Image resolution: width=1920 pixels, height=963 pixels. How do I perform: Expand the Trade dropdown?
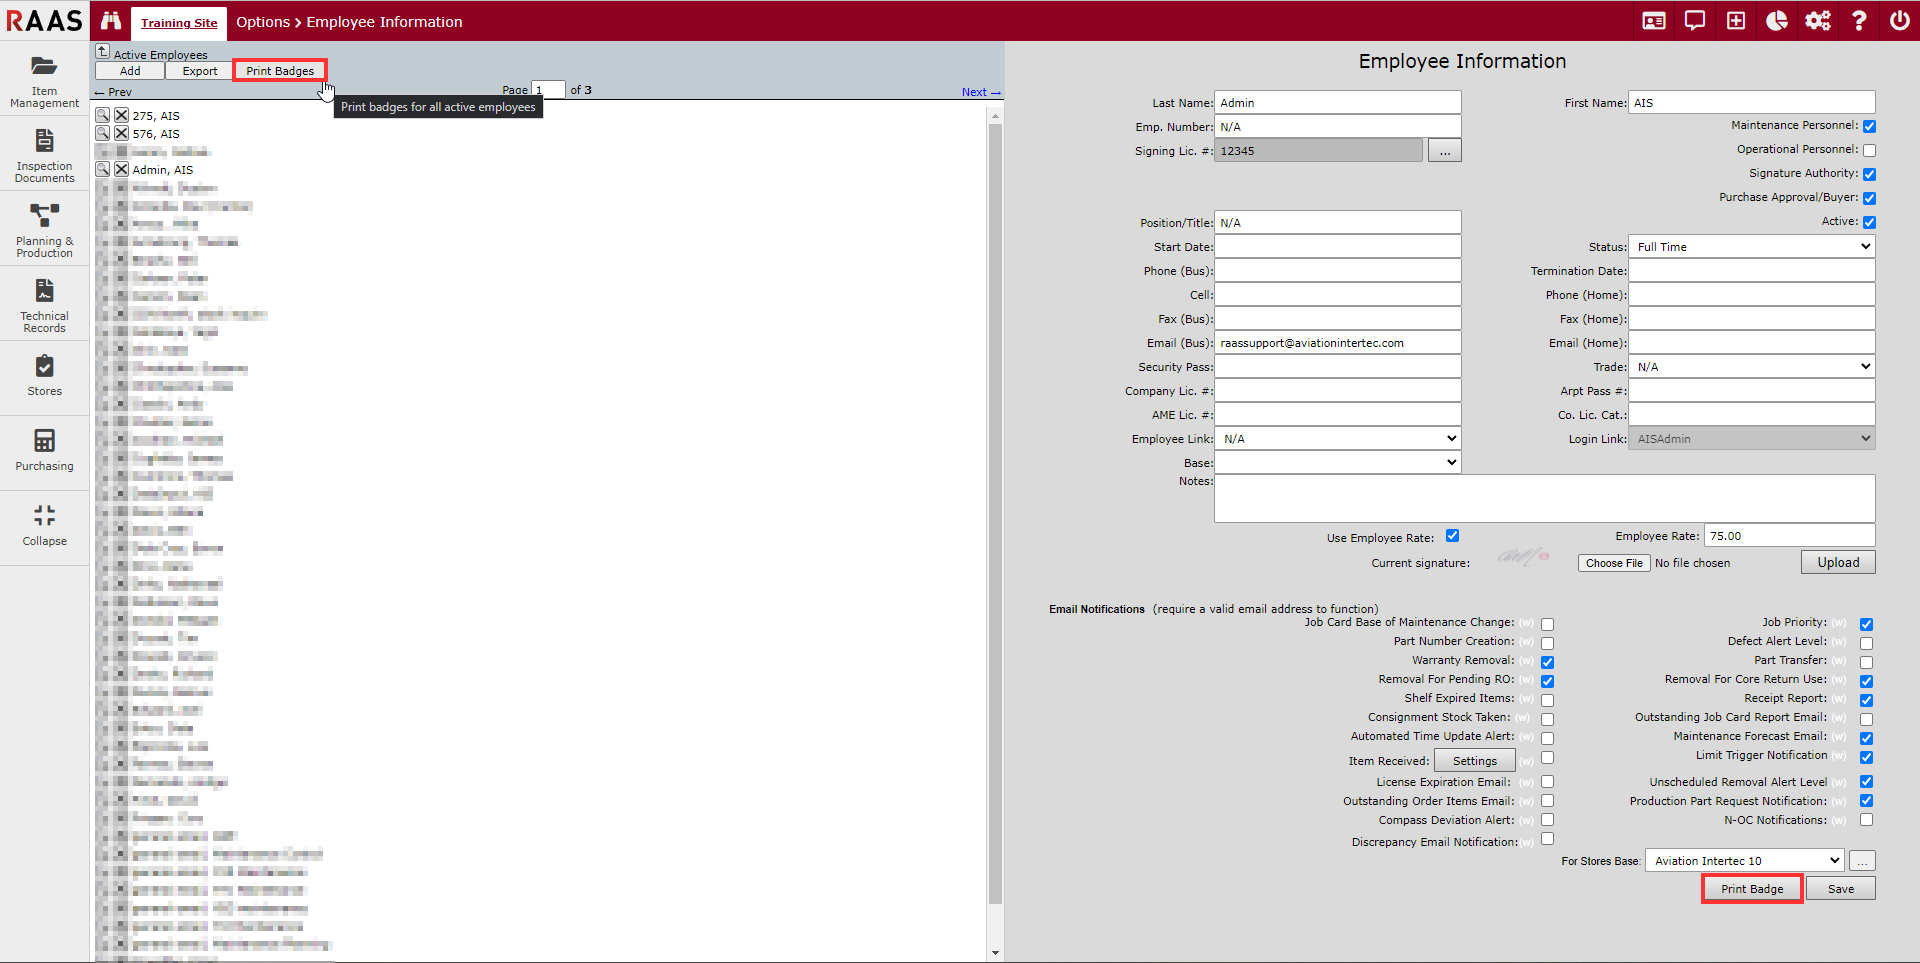tap(1751, 367)
